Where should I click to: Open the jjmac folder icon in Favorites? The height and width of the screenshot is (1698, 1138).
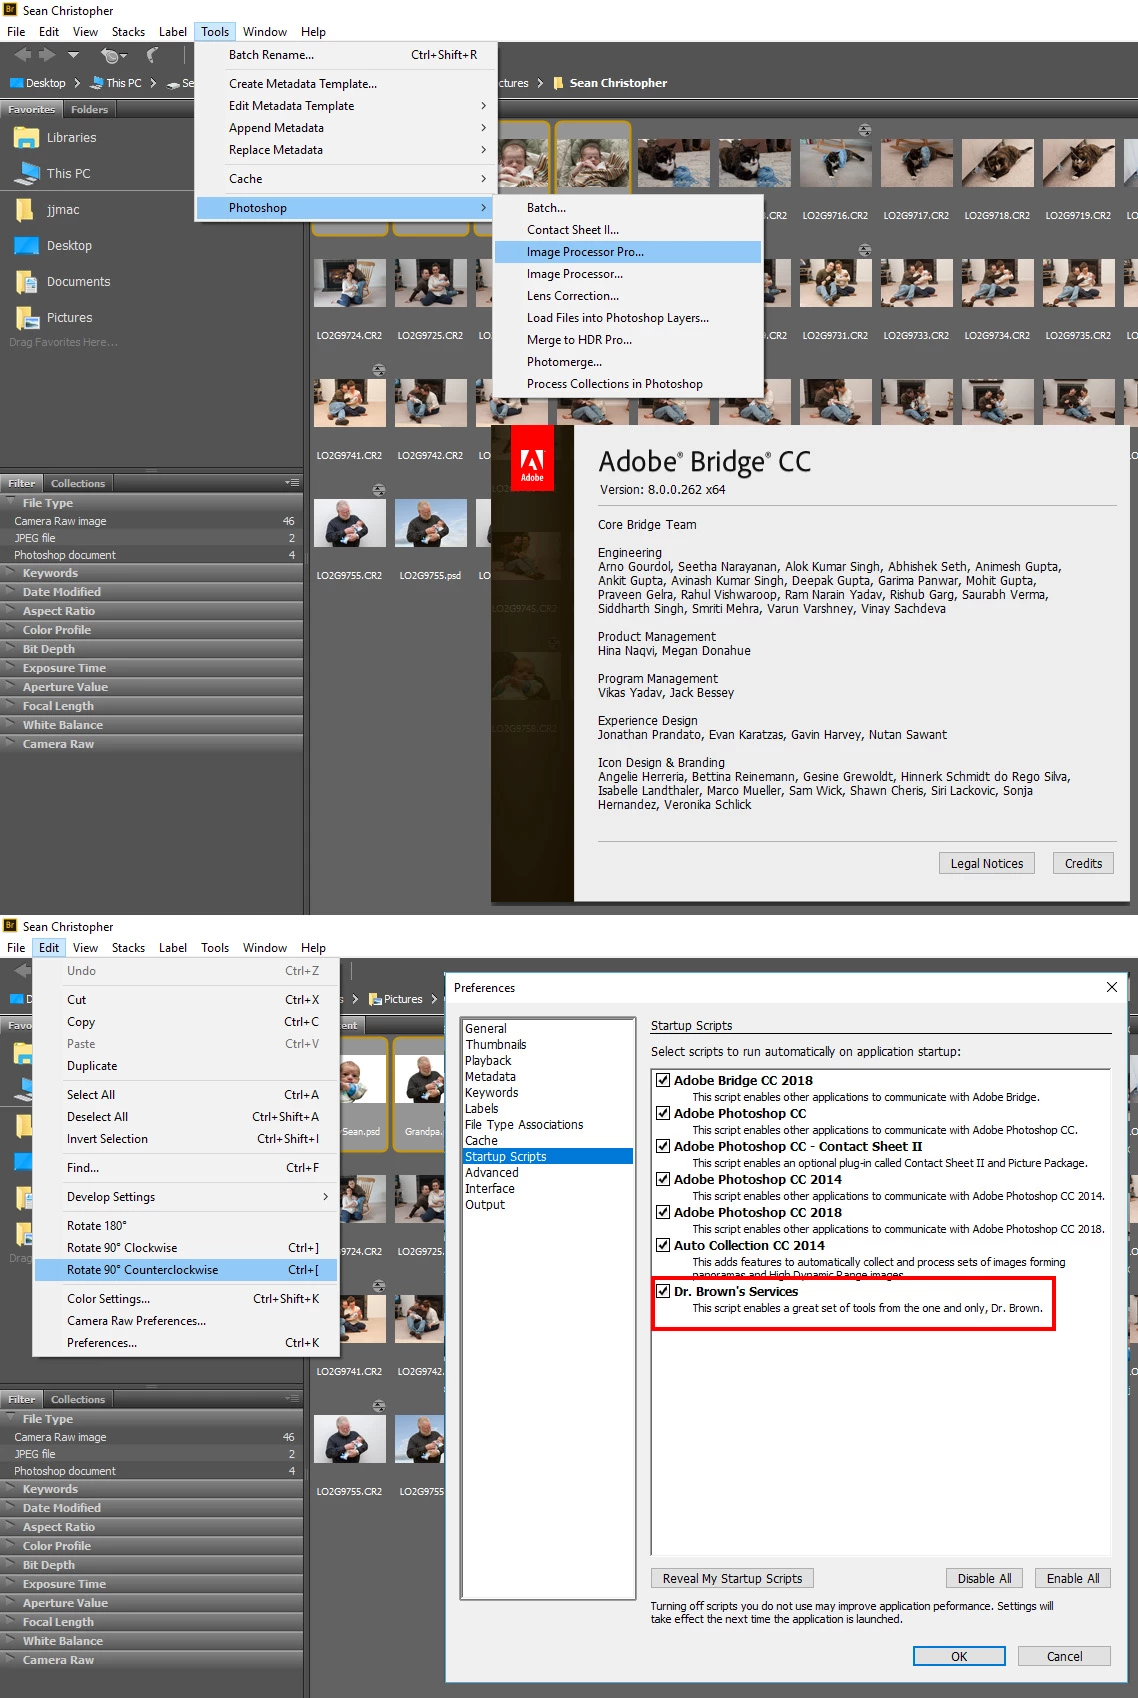coord(26,210)
